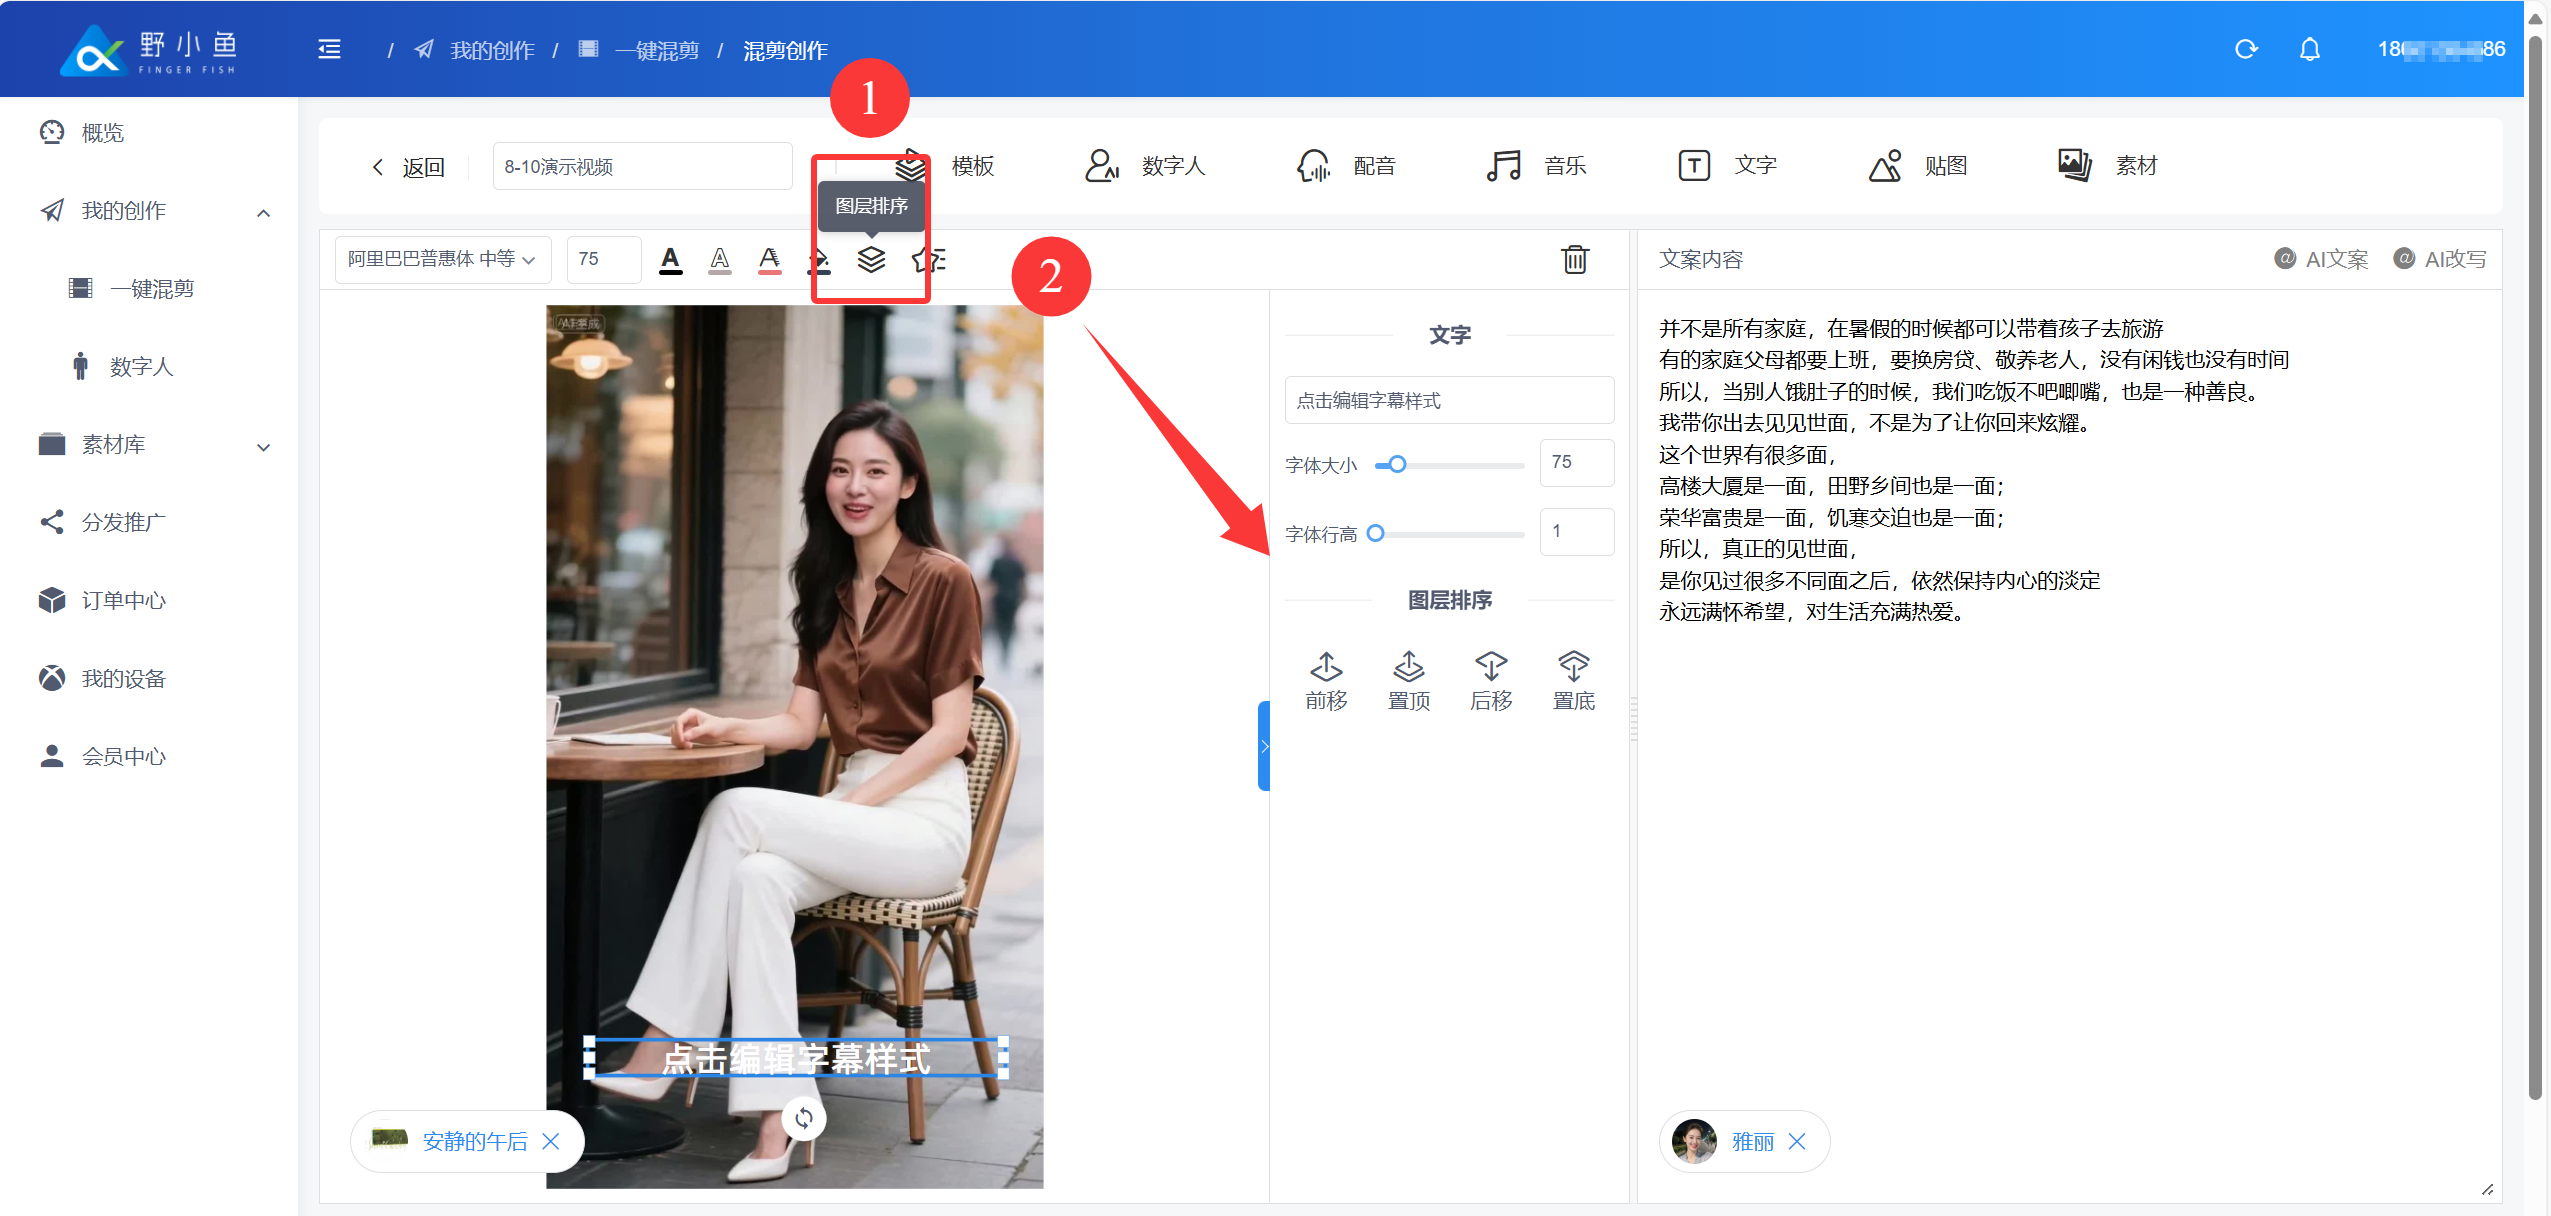
Task: Click the AI改写 link
Action: [2439, 259]
